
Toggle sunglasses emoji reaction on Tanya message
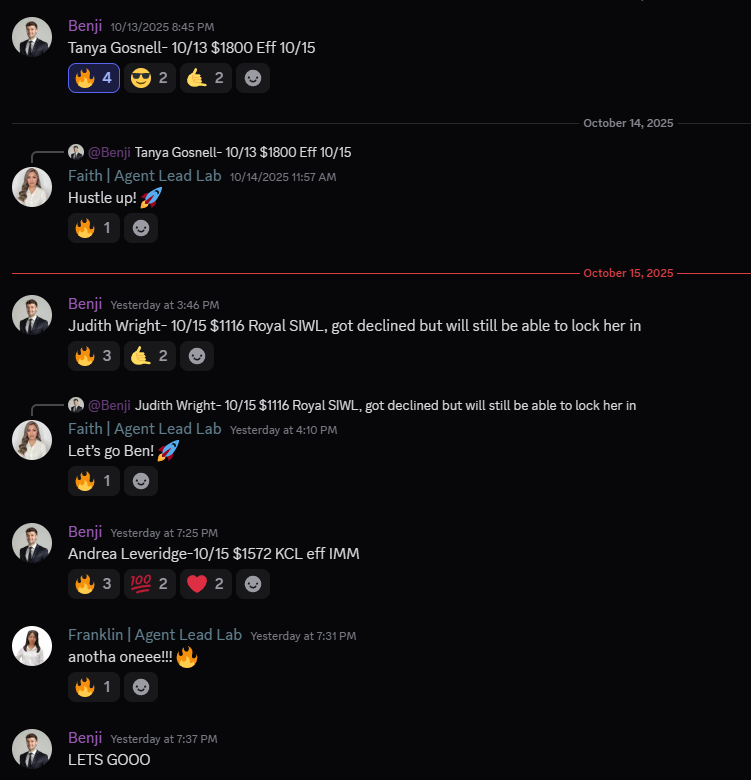click(150, 78)
